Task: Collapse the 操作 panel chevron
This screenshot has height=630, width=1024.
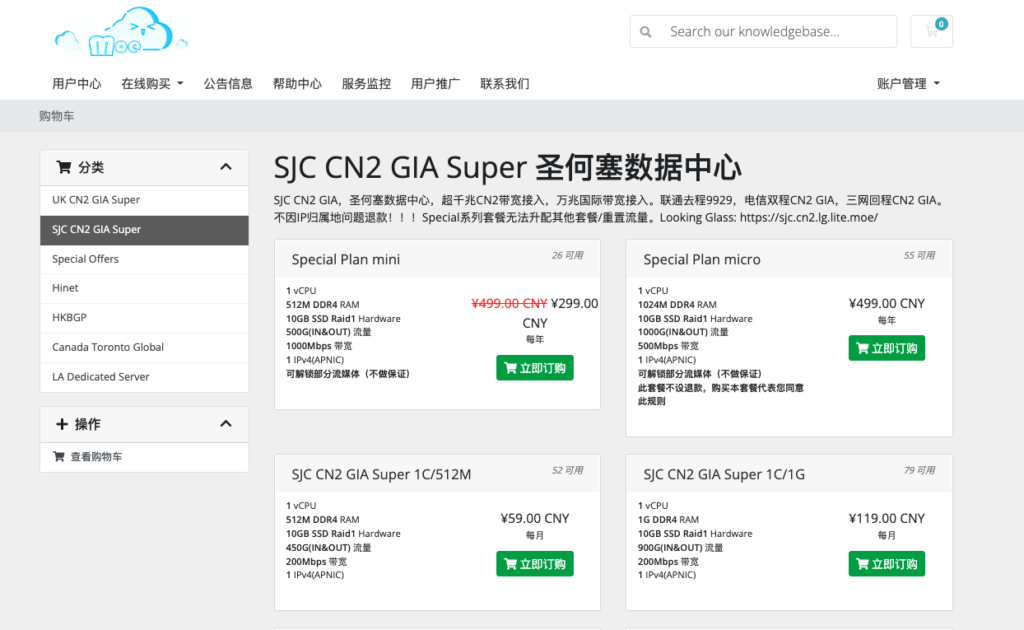Action: click(x=226, y=424)
